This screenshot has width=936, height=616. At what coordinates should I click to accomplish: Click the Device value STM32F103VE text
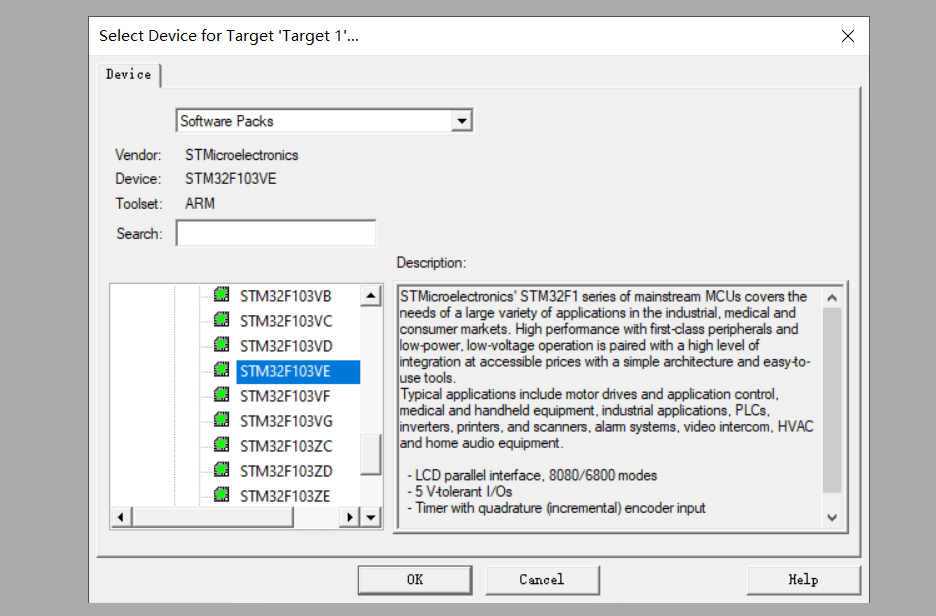[x=230, y=179]
